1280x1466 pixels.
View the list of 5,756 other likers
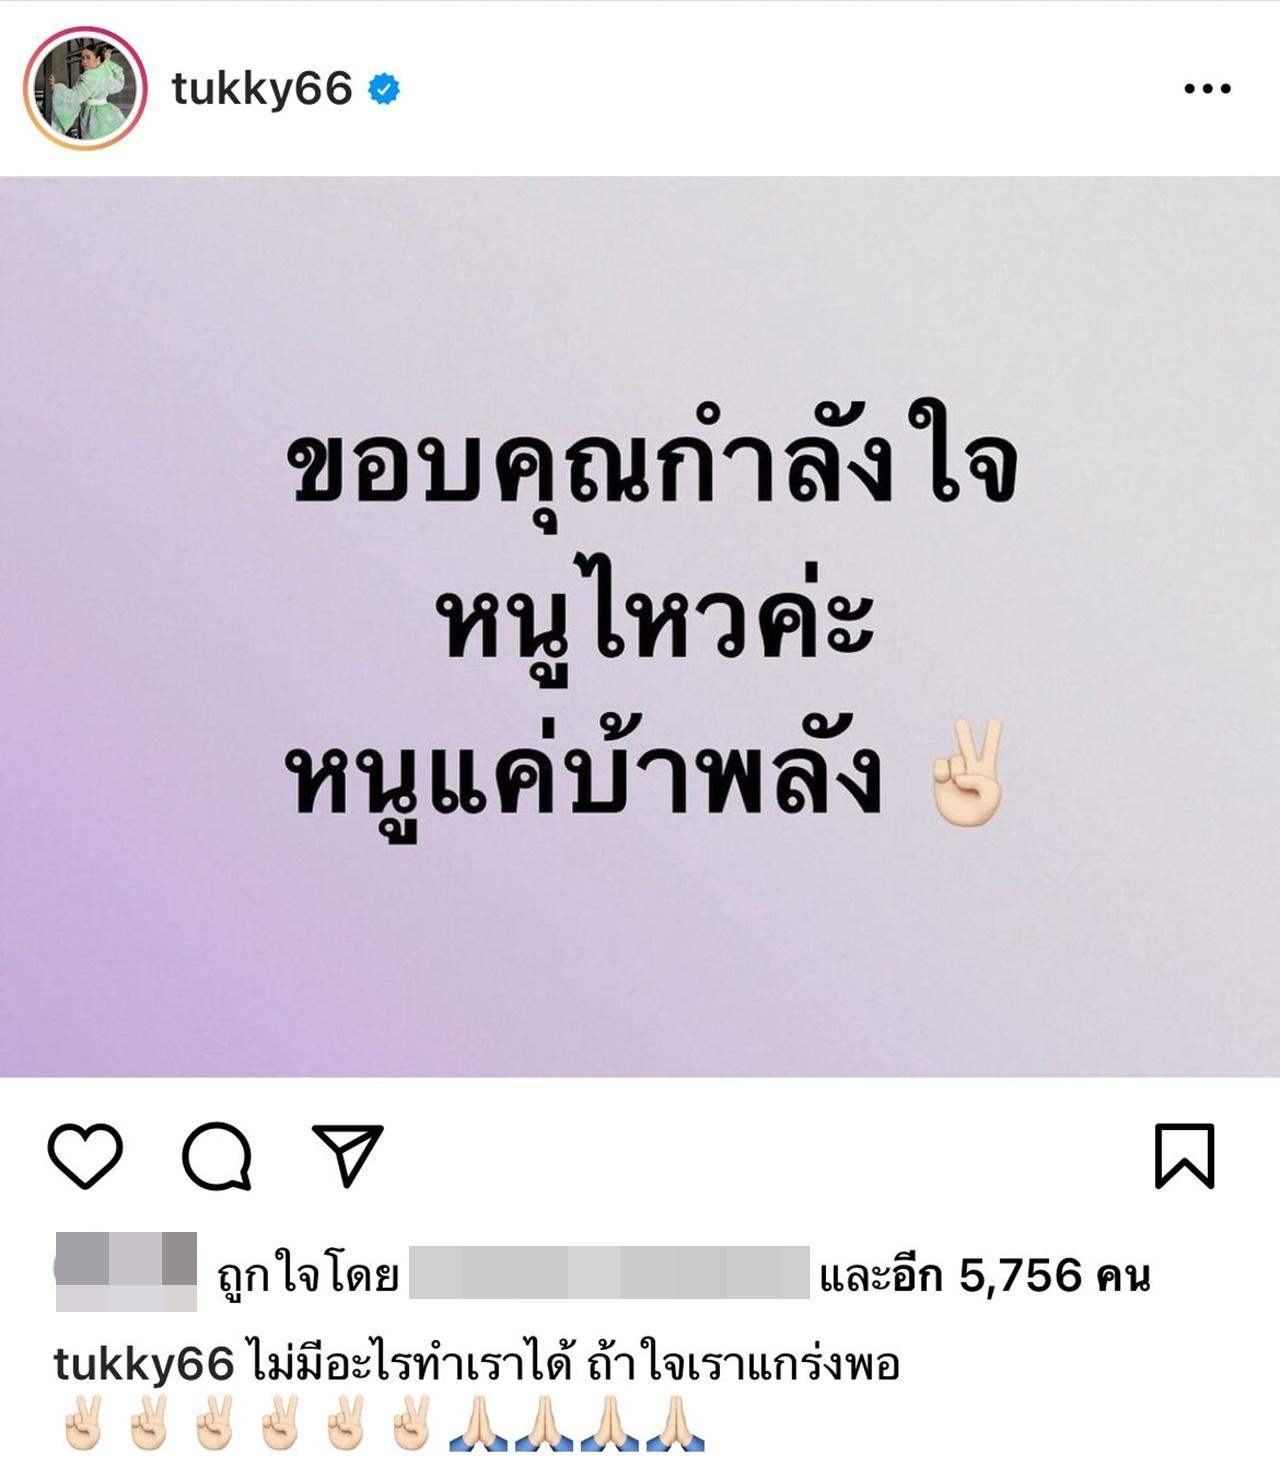click(x=985, y=1276)
